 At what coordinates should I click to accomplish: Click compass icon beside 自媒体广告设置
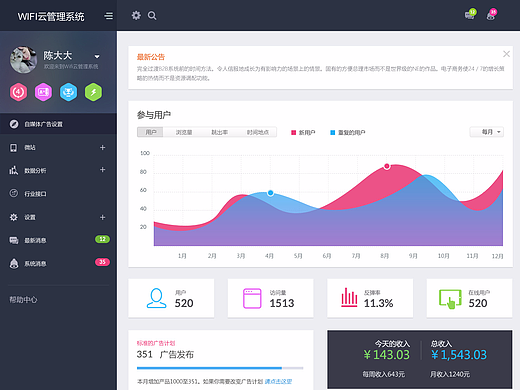point(14,124)
